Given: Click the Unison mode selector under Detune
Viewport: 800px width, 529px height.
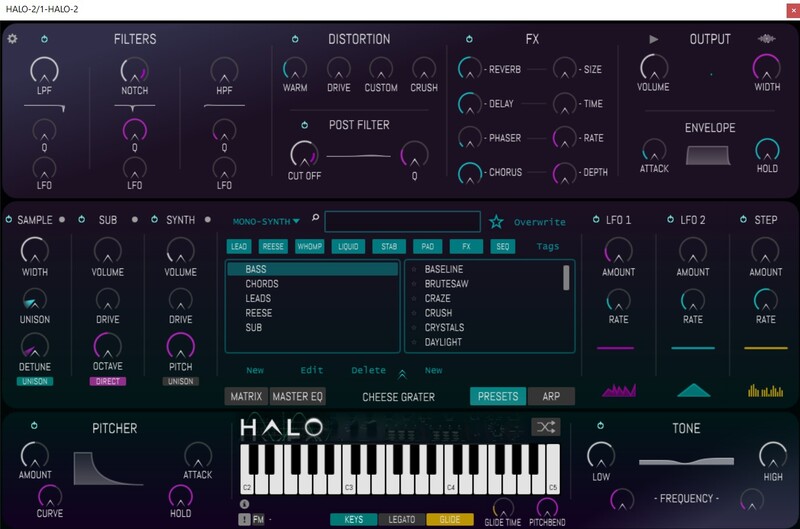Looking at the screenshot, I should click(x=35, y=381).
